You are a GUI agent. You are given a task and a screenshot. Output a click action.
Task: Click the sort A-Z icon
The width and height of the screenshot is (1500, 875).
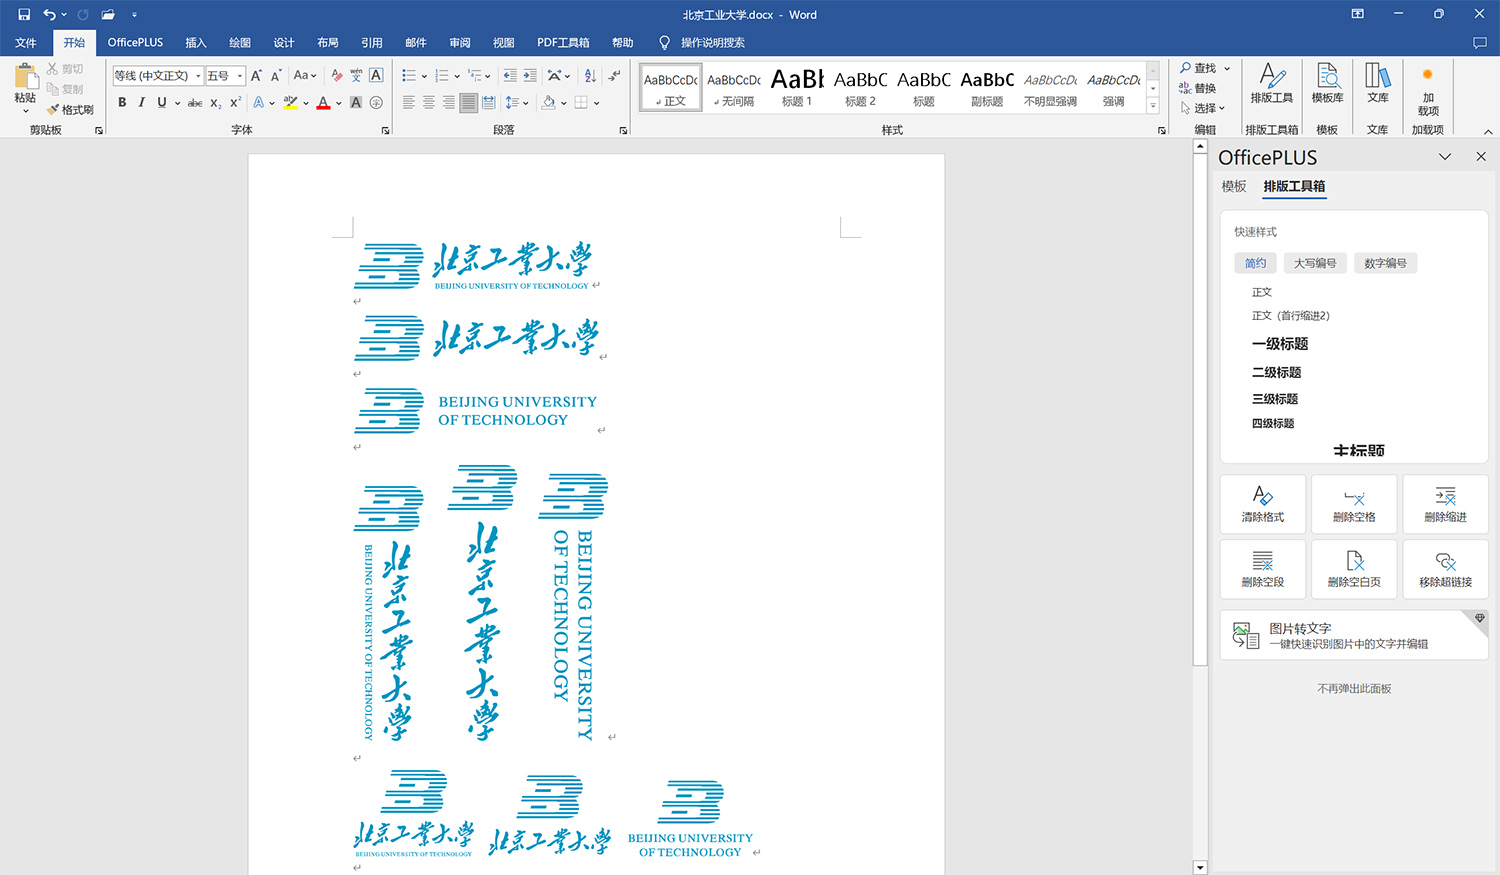click(590, 75)
